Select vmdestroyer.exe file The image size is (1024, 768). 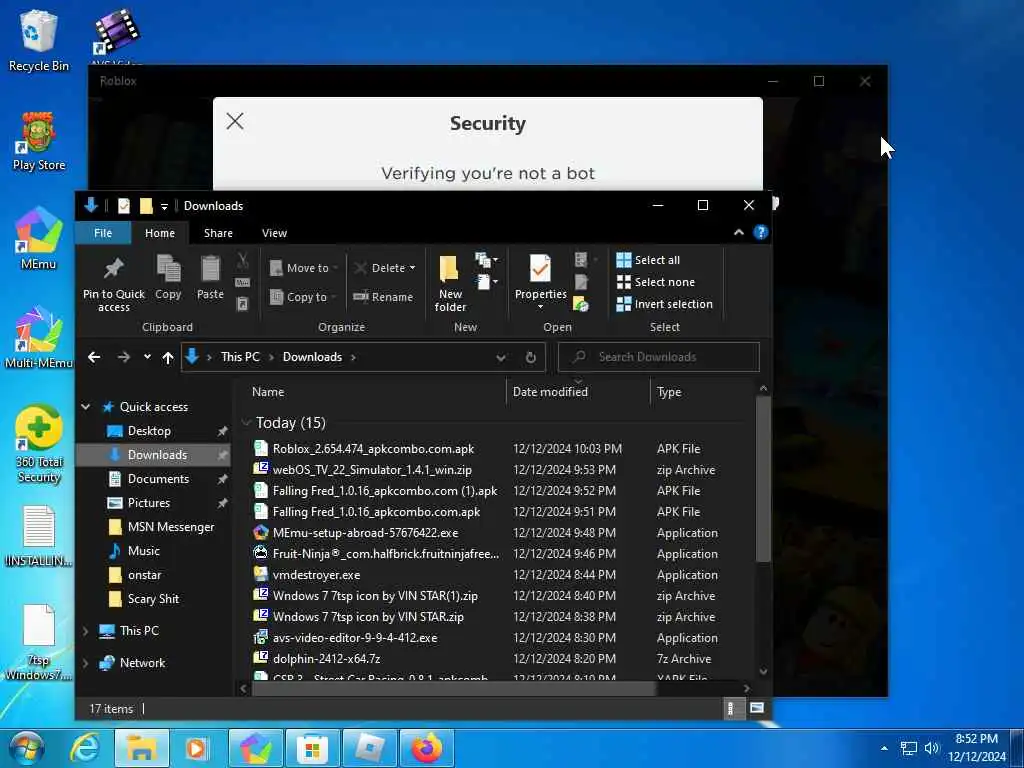coord(316,575)
